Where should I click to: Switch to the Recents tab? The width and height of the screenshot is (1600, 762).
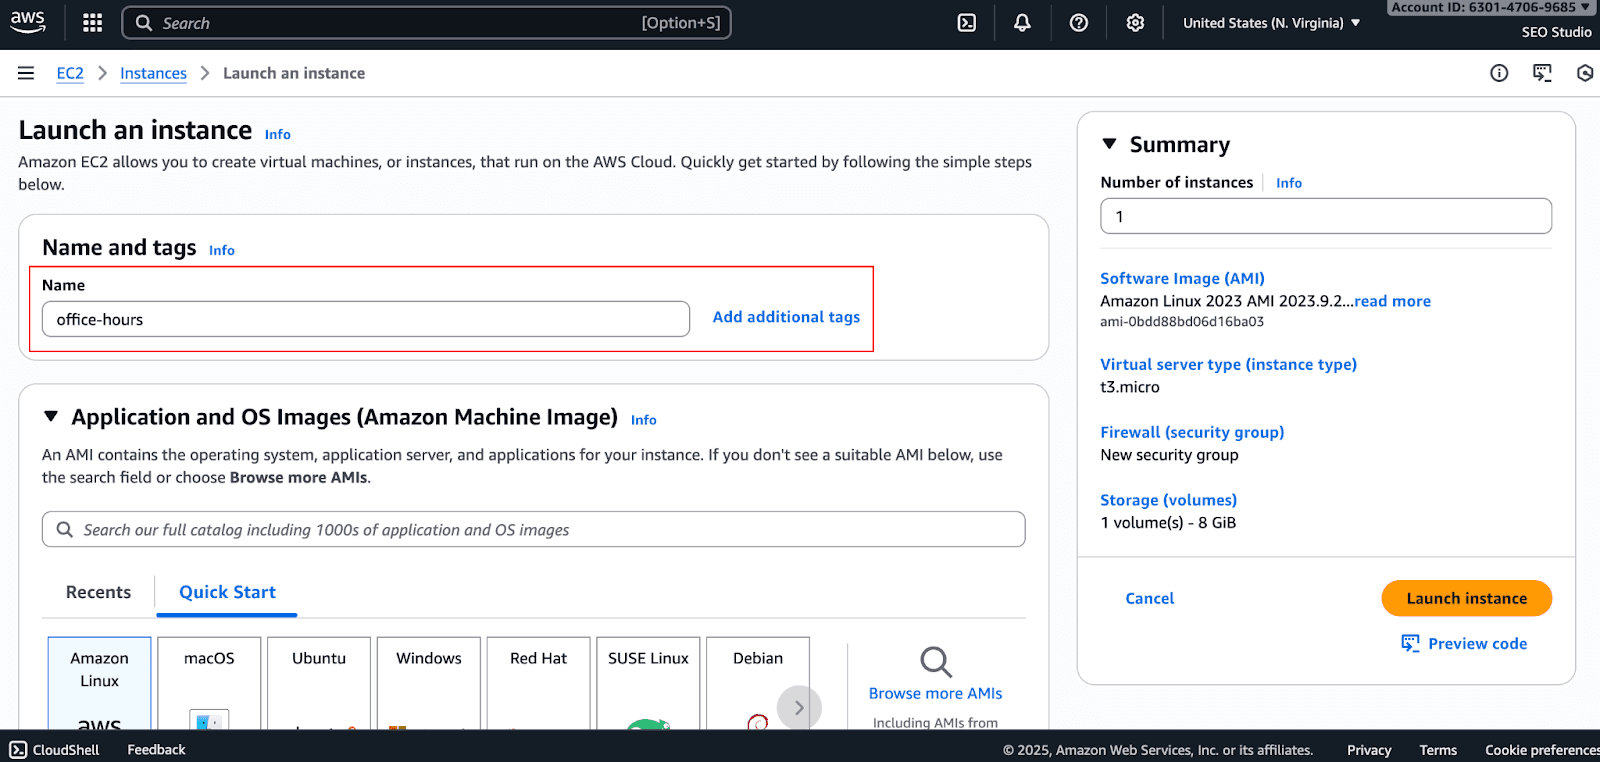pyautogui.click(x=98, y=592)
